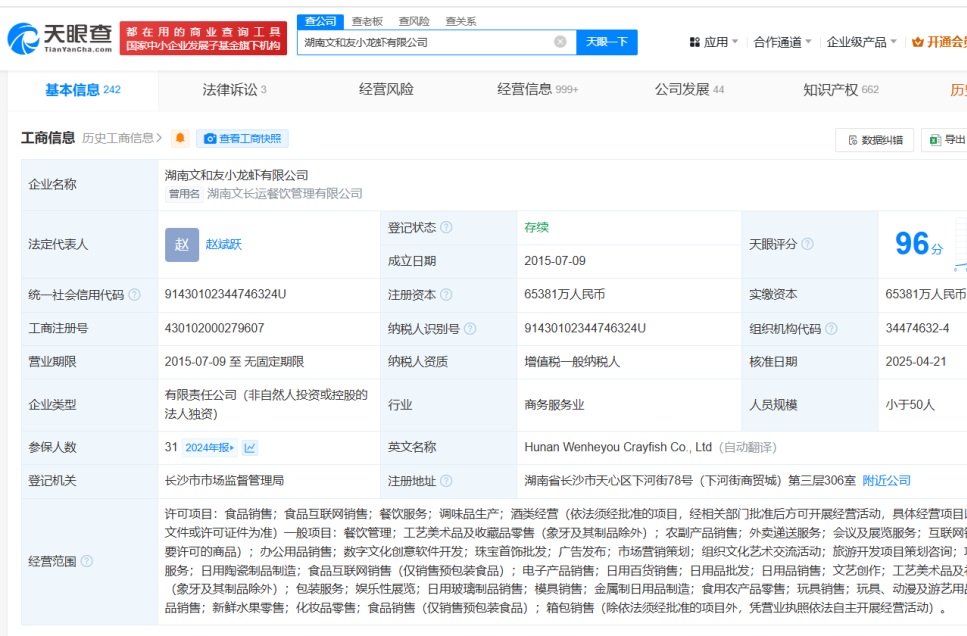Click the 天眼一下 search button
967x636 pixels.
coord(607,42)
